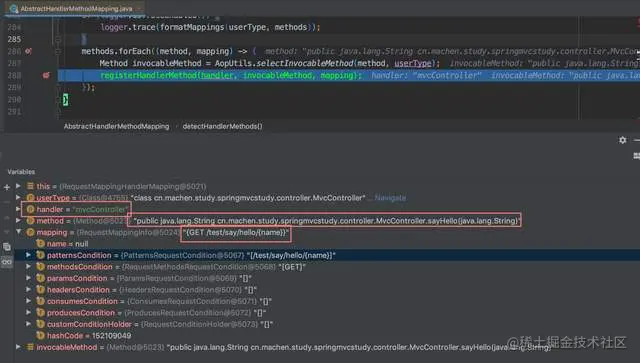640x363 pixels.
Task: Click the handler "mvcController" value
Action: (101, 209)
